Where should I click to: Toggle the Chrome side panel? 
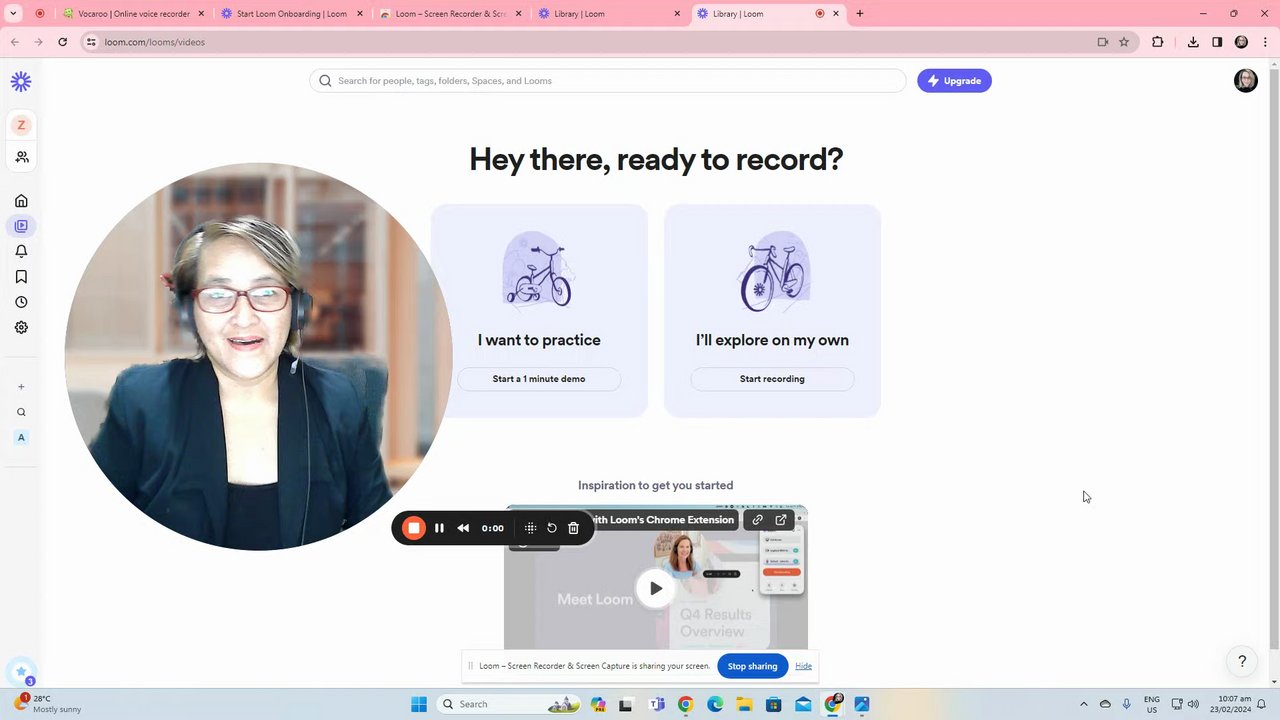[1217, 42]
